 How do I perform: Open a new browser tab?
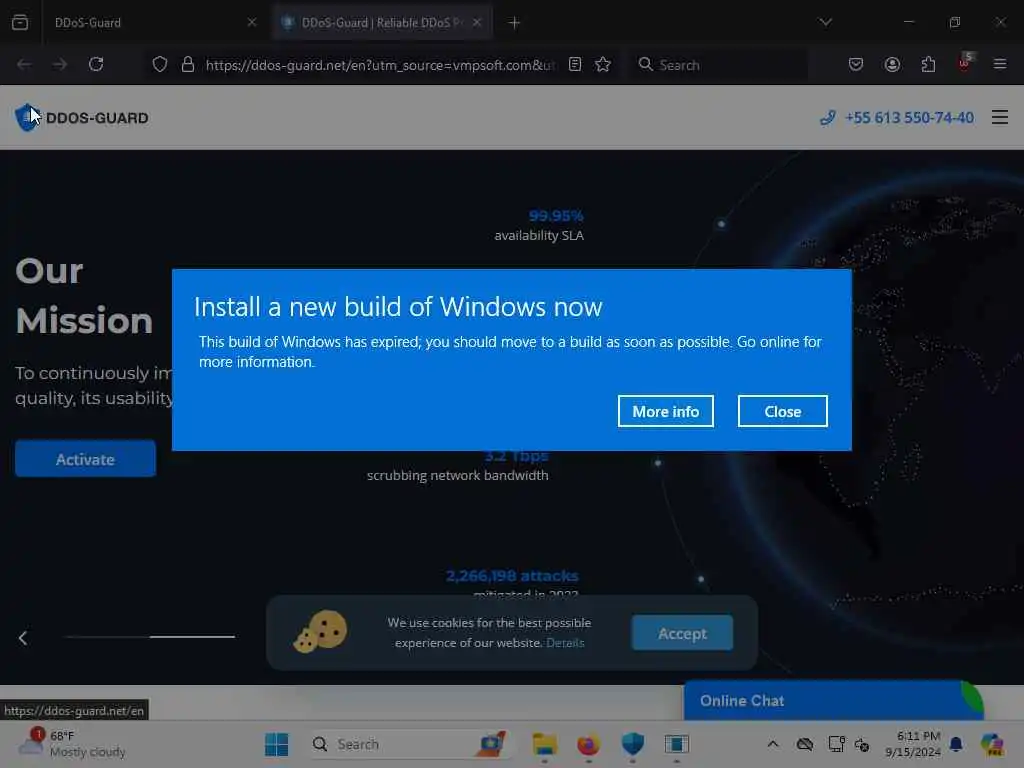[514, 23]
